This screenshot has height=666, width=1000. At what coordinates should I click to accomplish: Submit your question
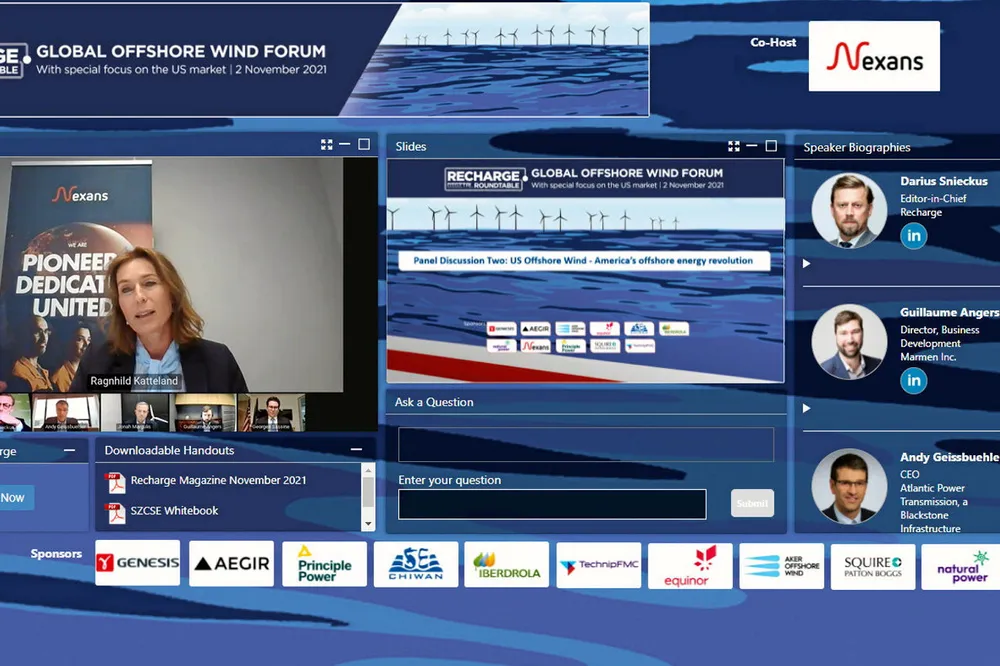point(752,504)
